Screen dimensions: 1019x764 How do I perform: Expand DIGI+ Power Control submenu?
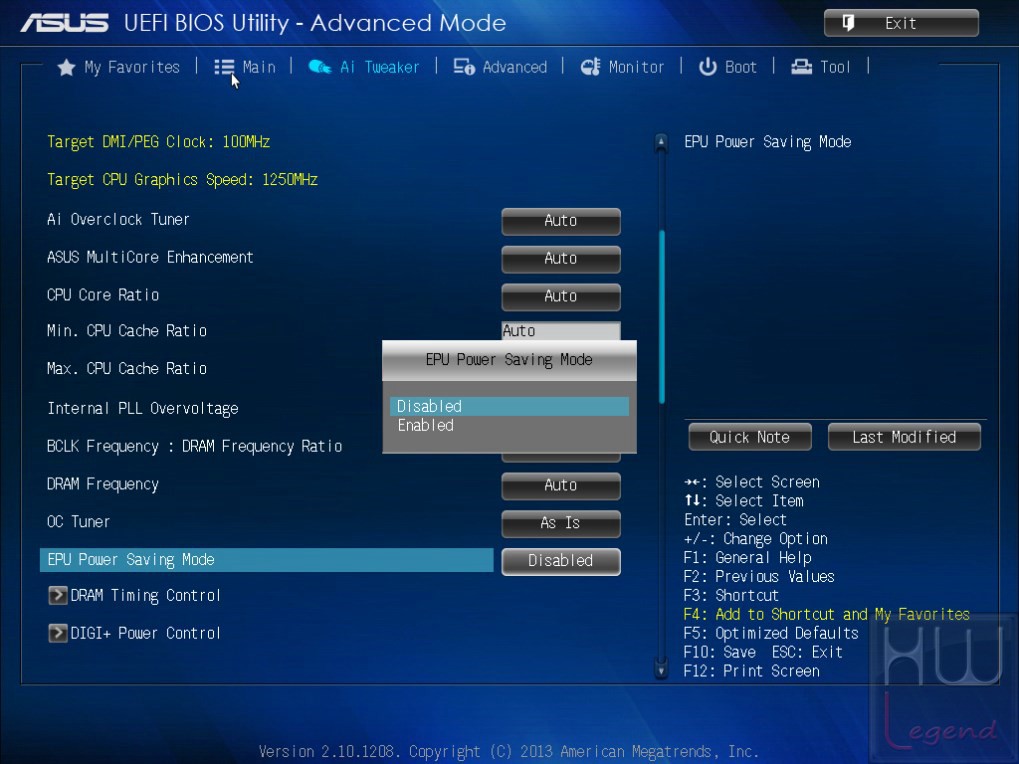coord(135,633)
